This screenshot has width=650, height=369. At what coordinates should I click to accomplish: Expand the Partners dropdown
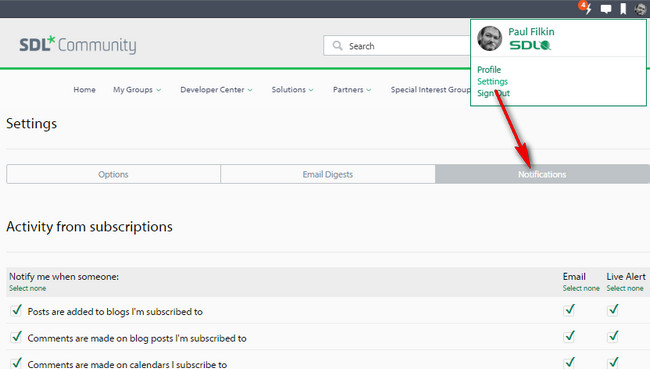tap(352, 90)
